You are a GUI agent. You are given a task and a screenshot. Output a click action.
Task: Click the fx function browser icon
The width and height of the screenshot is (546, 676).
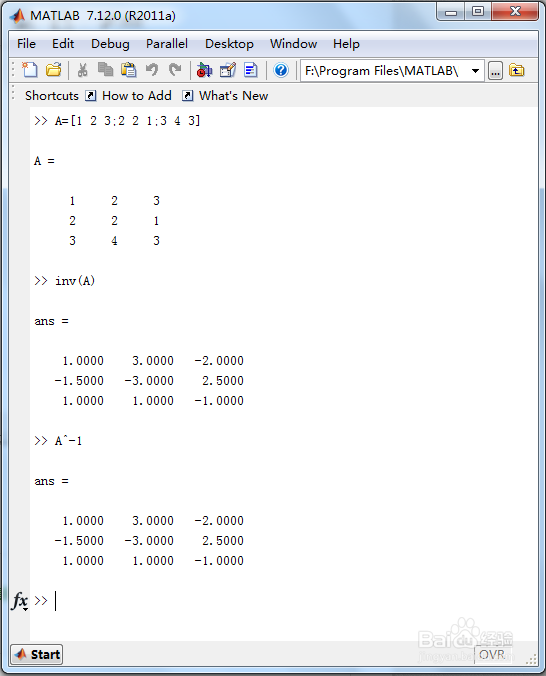[19, 601]
